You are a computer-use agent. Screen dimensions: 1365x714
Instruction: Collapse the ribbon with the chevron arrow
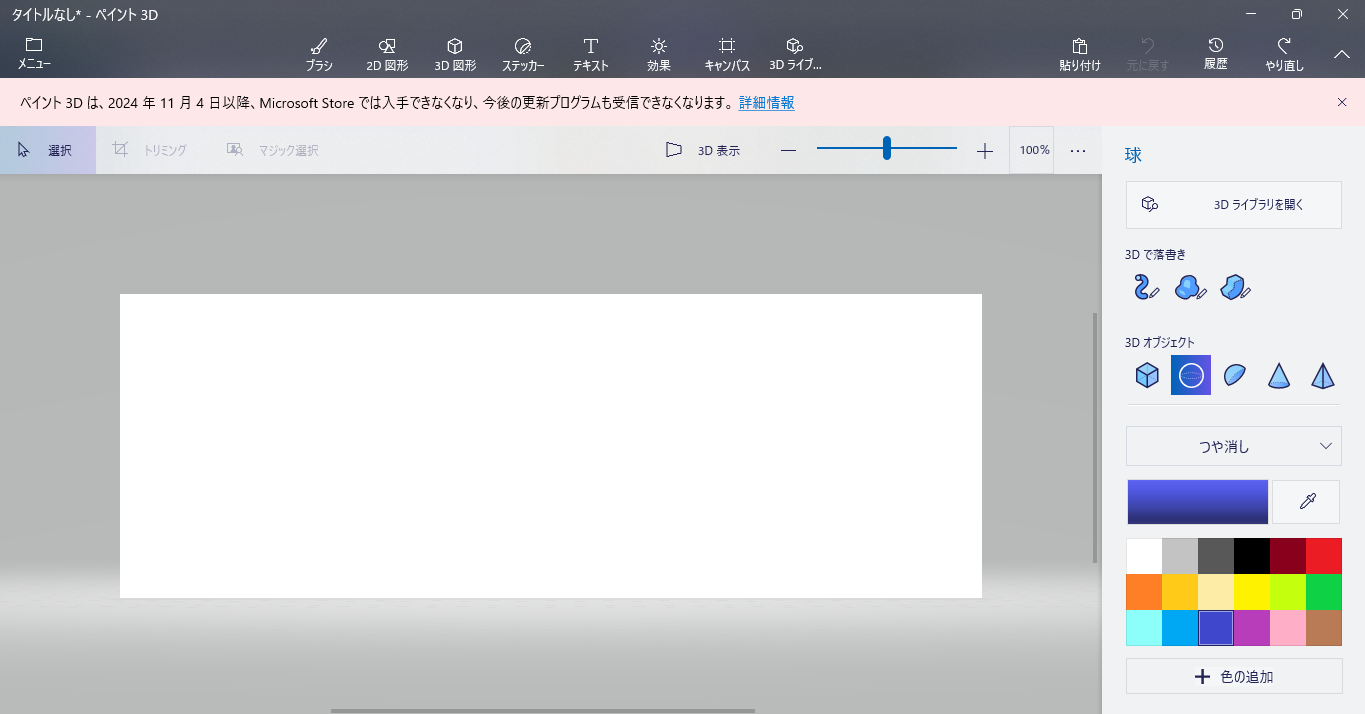click(1341, 54)
